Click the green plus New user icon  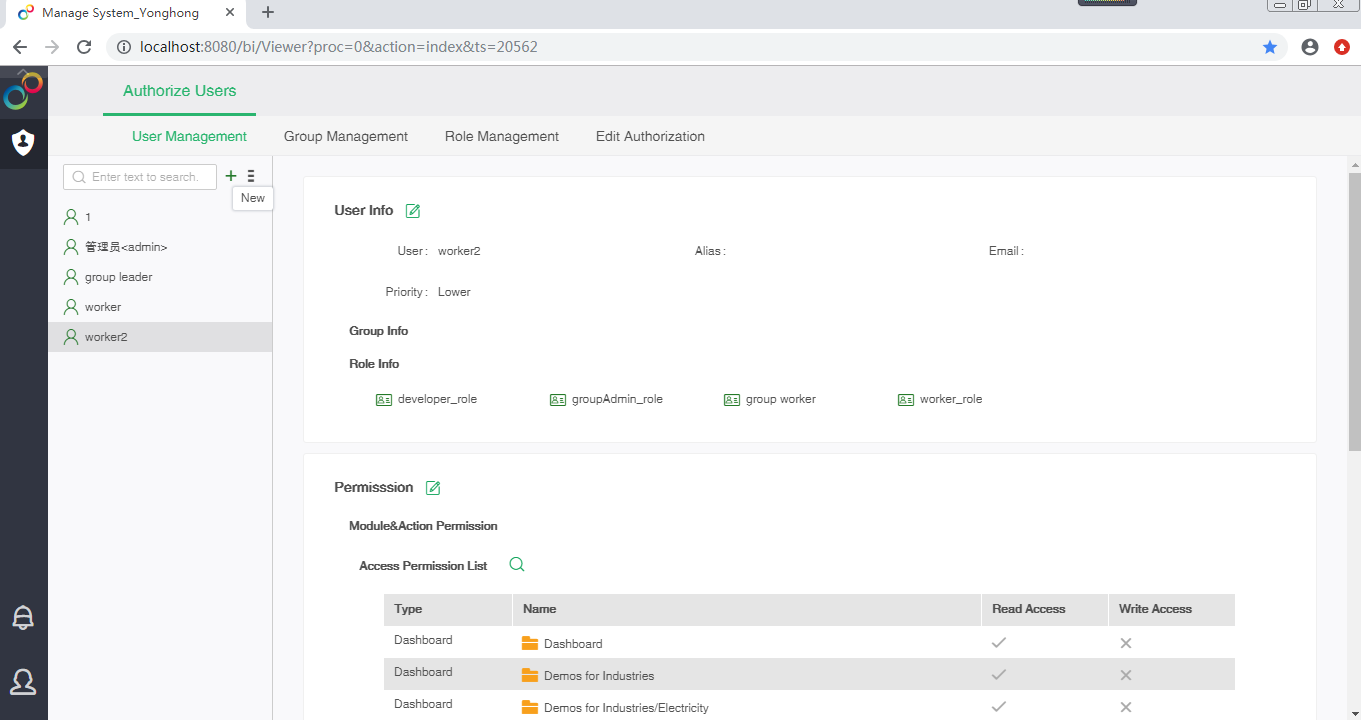(x=231, y=176)
